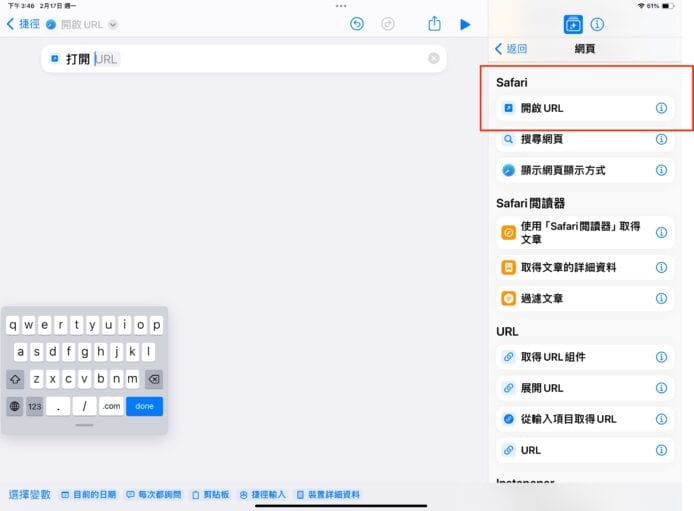Run the shortcut with play button
This screenshot has width=694, height=511.
point(465,24)
